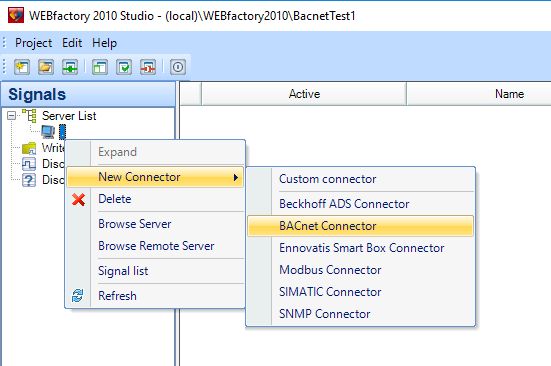This screenshot has height=366, width=551.
Task: Click the Signals panel header
Action: coord(88,94)
